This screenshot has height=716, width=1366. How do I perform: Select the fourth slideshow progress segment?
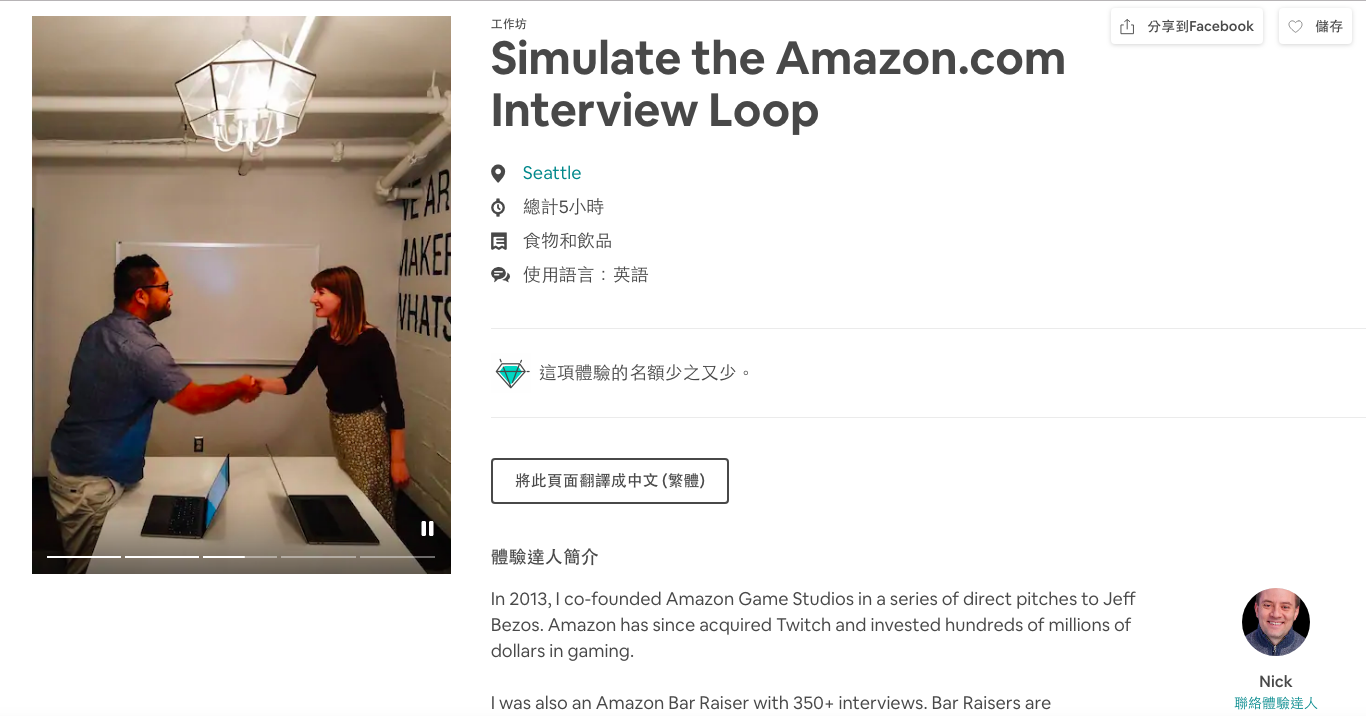(318, 556)
